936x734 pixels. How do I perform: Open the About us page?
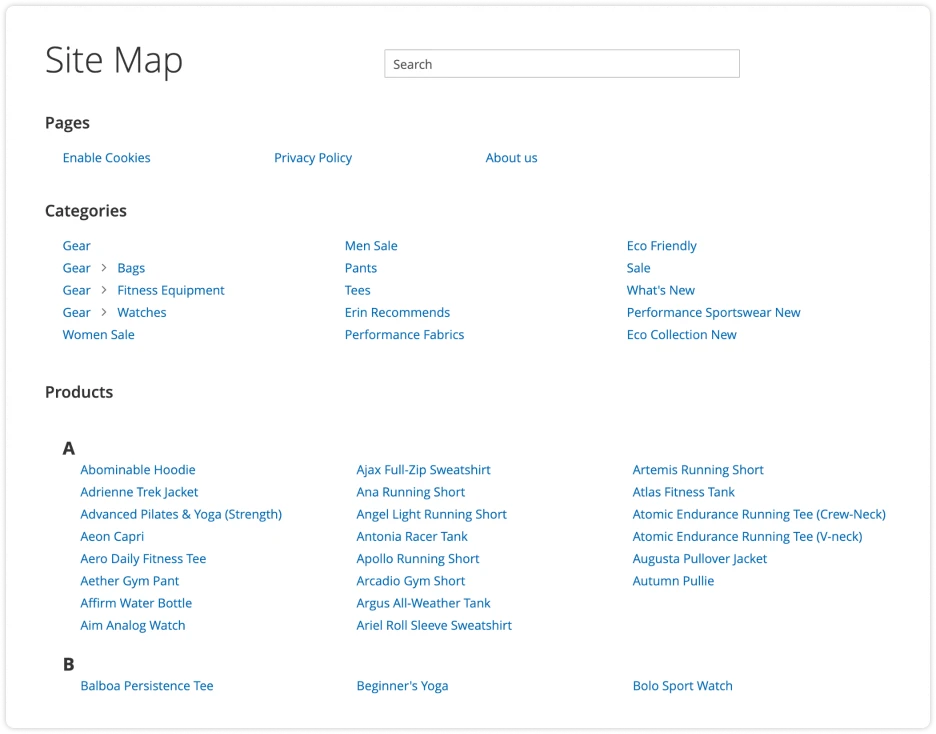pos(511,157)
